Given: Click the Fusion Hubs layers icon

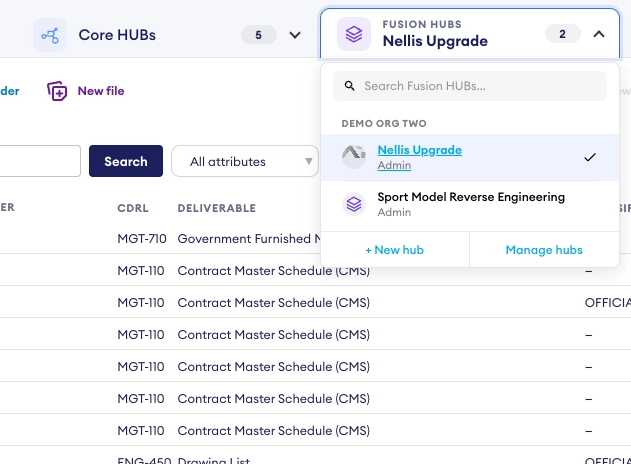Looking at the screenshot, I should point(354,34).
